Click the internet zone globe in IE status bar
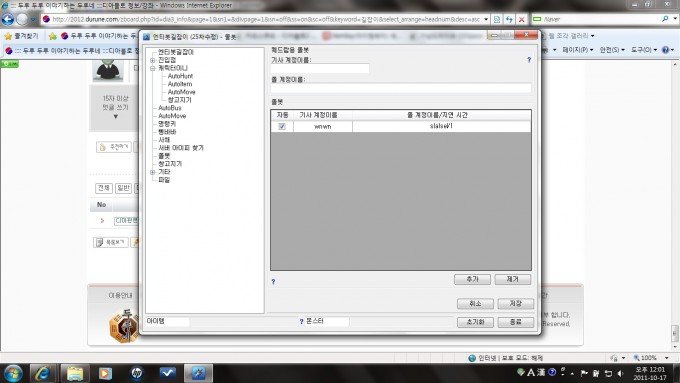The height and width of the screenshot is (383, 680). (472, 358)
